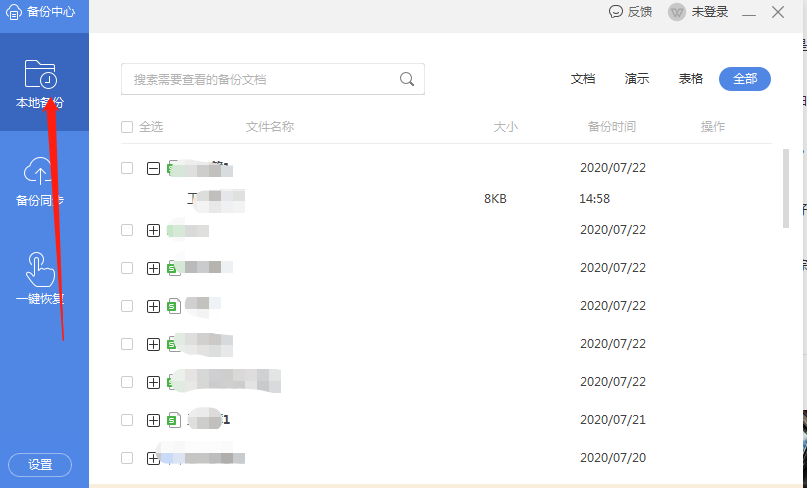Viewport: 807px width, 488px height.
Task: Tick checkbox of the third 2020/07/22 row
Action: [127, 268]
